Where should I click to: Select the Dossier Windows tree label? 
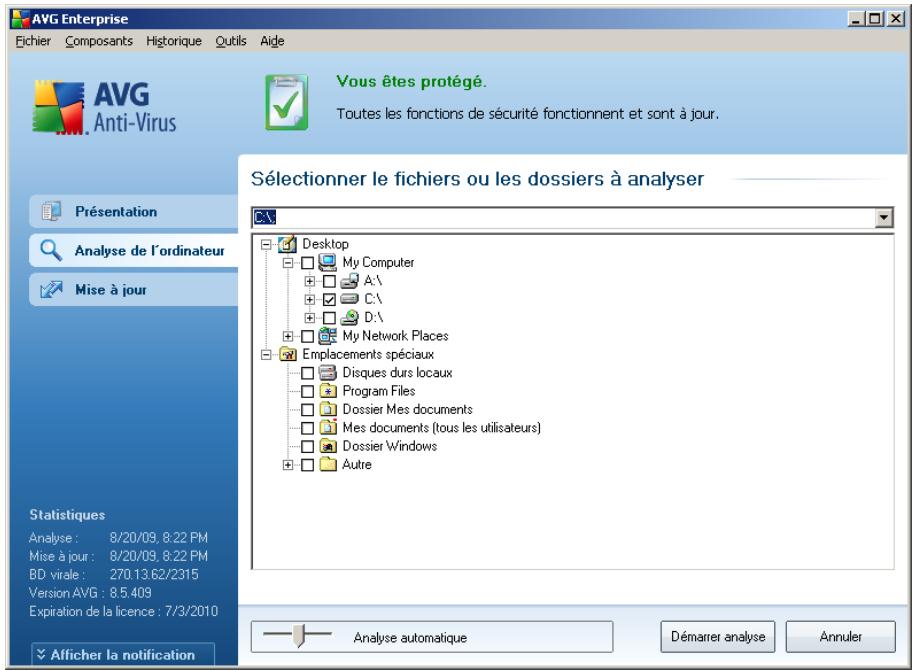click(x=389, y=446)
